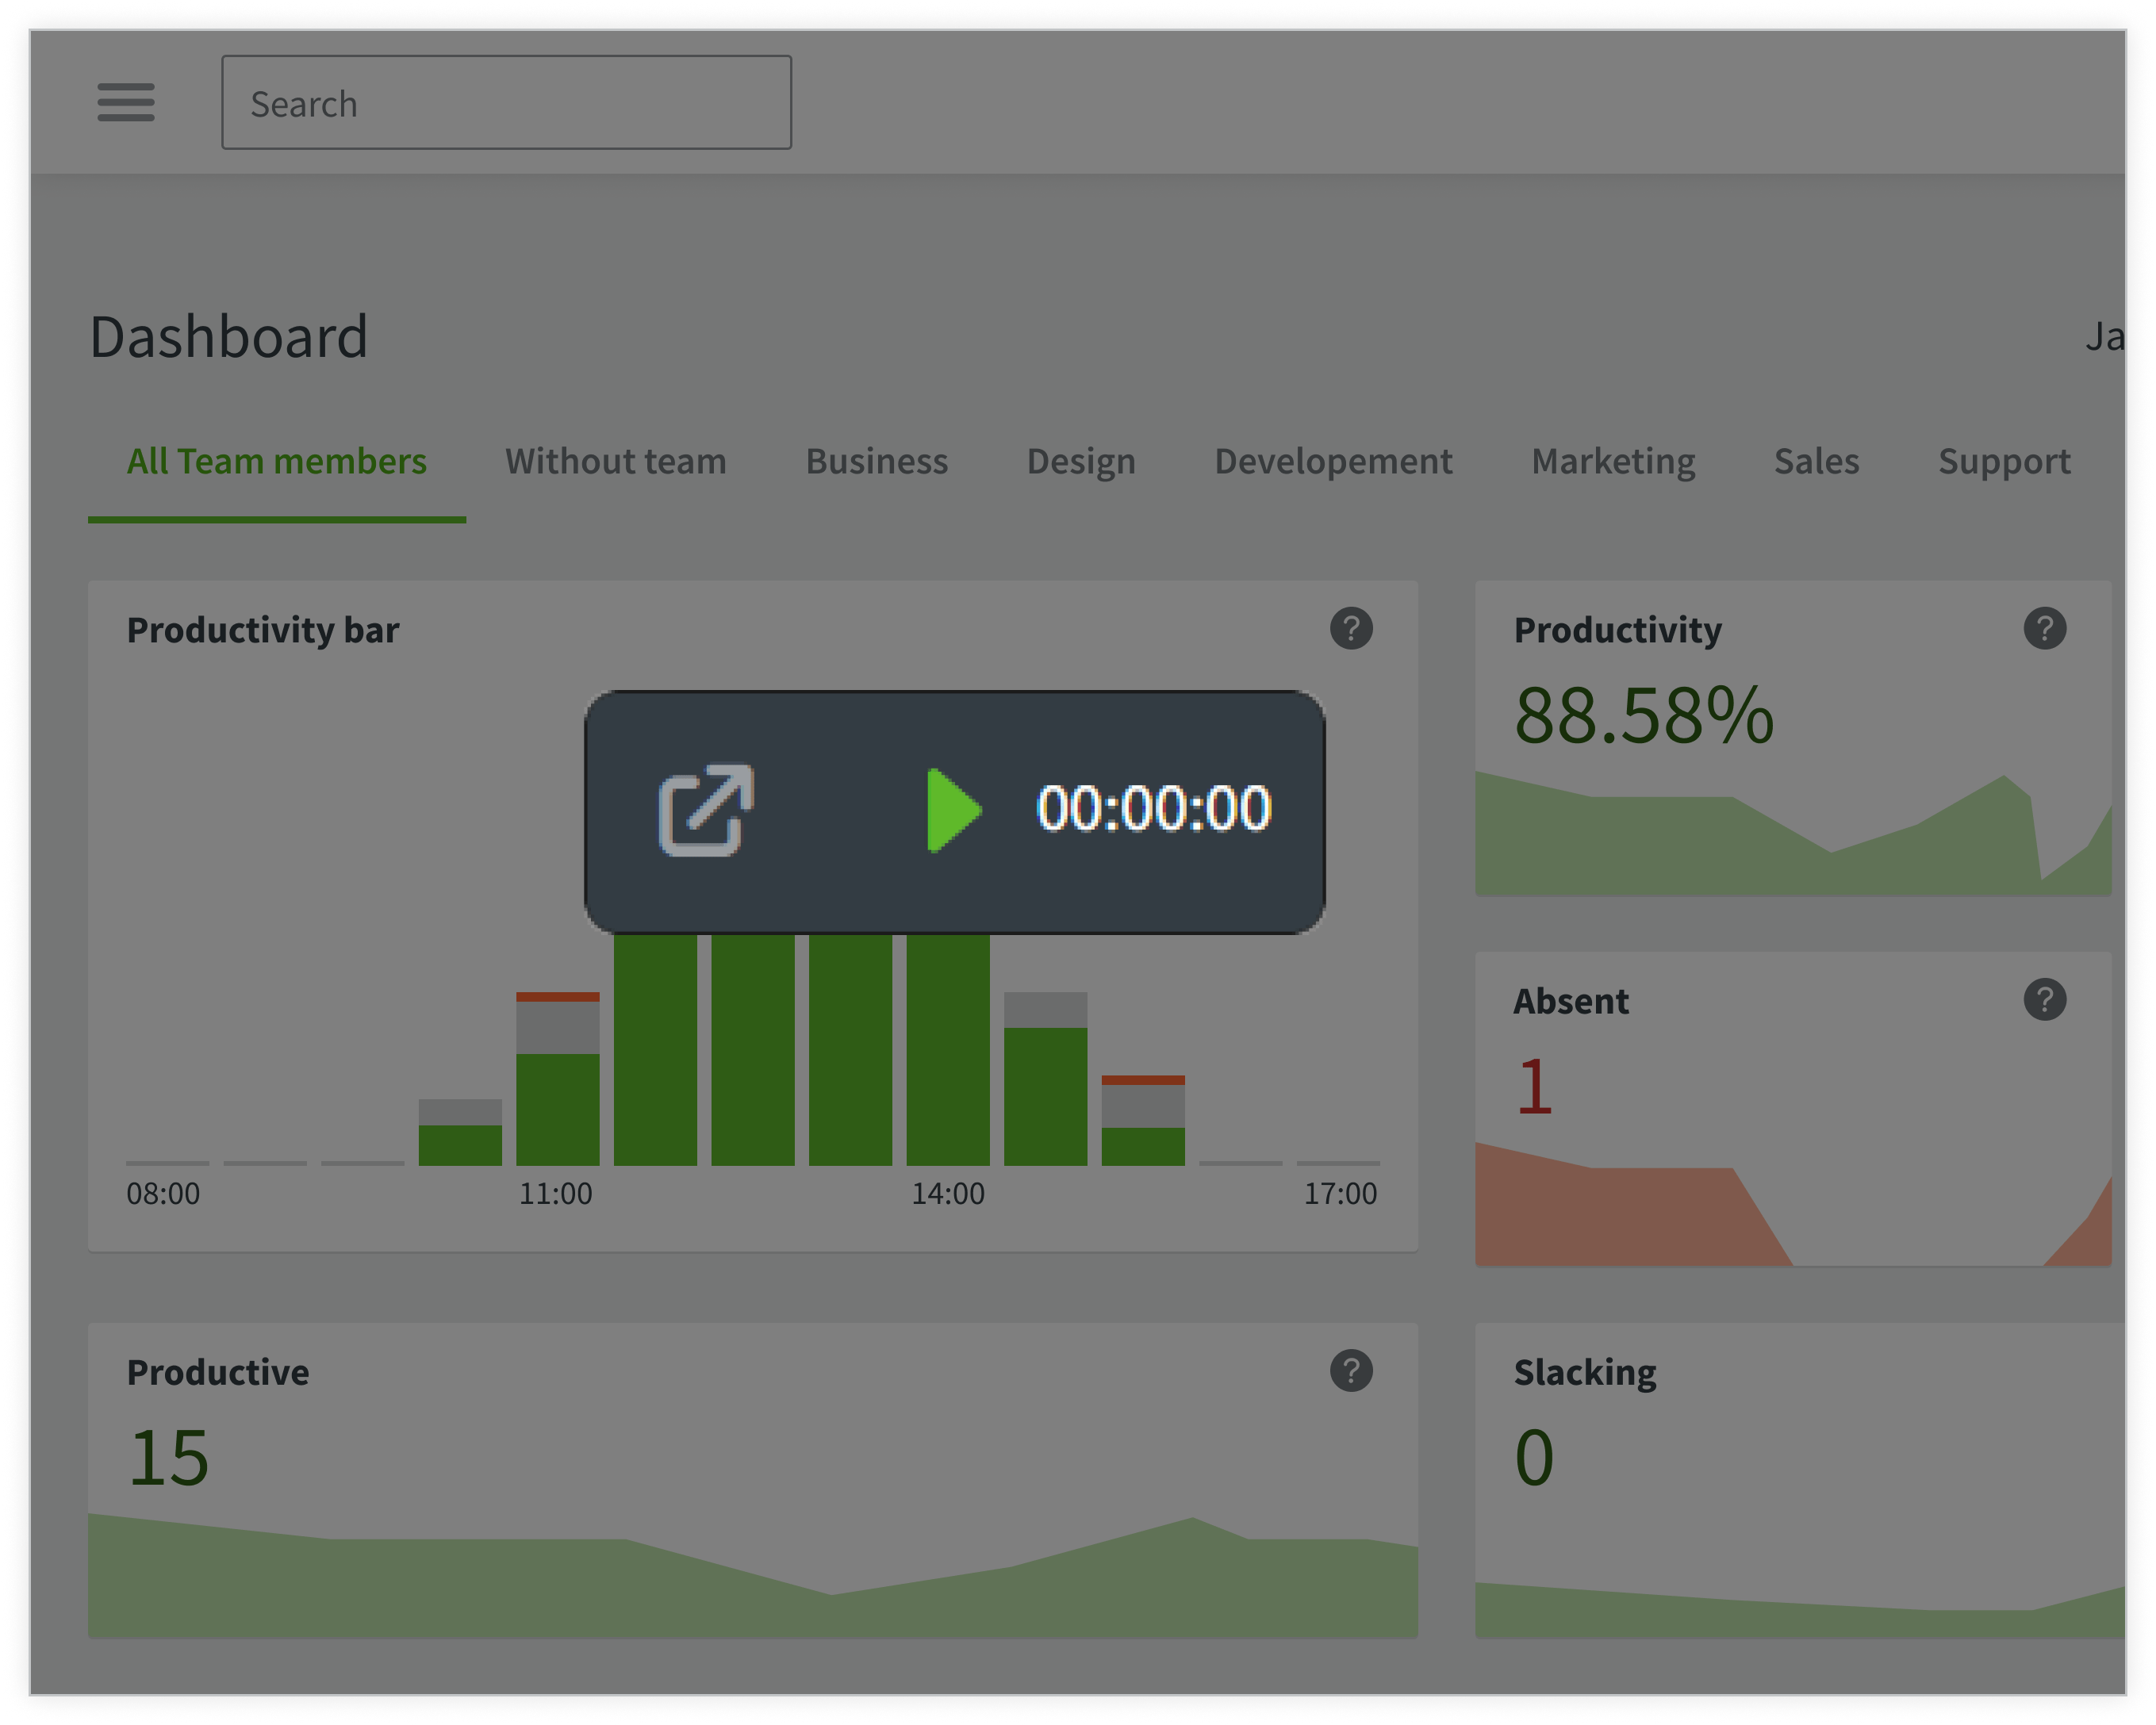The width and height of the screenshot is (2156, 1725).
Task: Switch to Without team tab
Action: click(x=615, y=462)
